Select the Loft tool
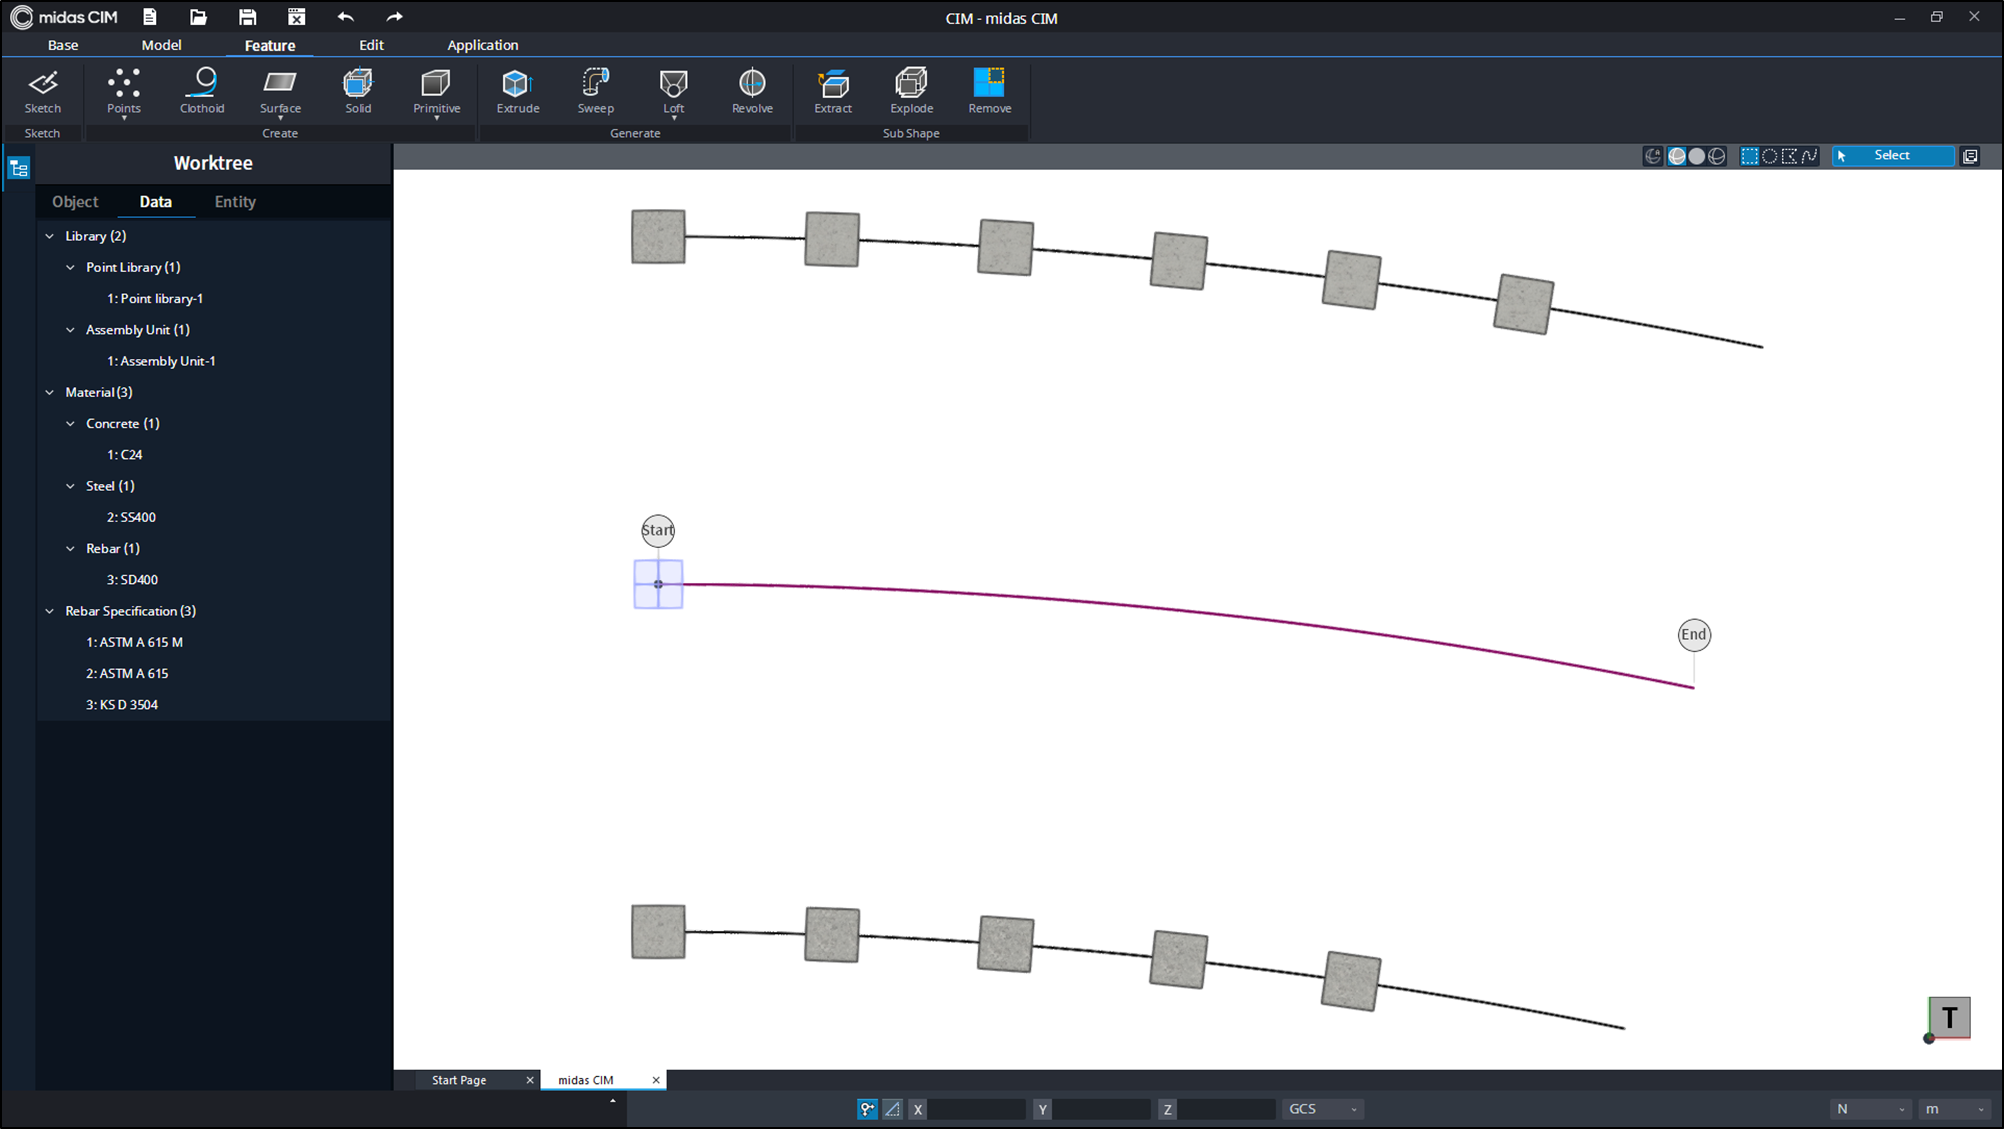 point(674,91)
